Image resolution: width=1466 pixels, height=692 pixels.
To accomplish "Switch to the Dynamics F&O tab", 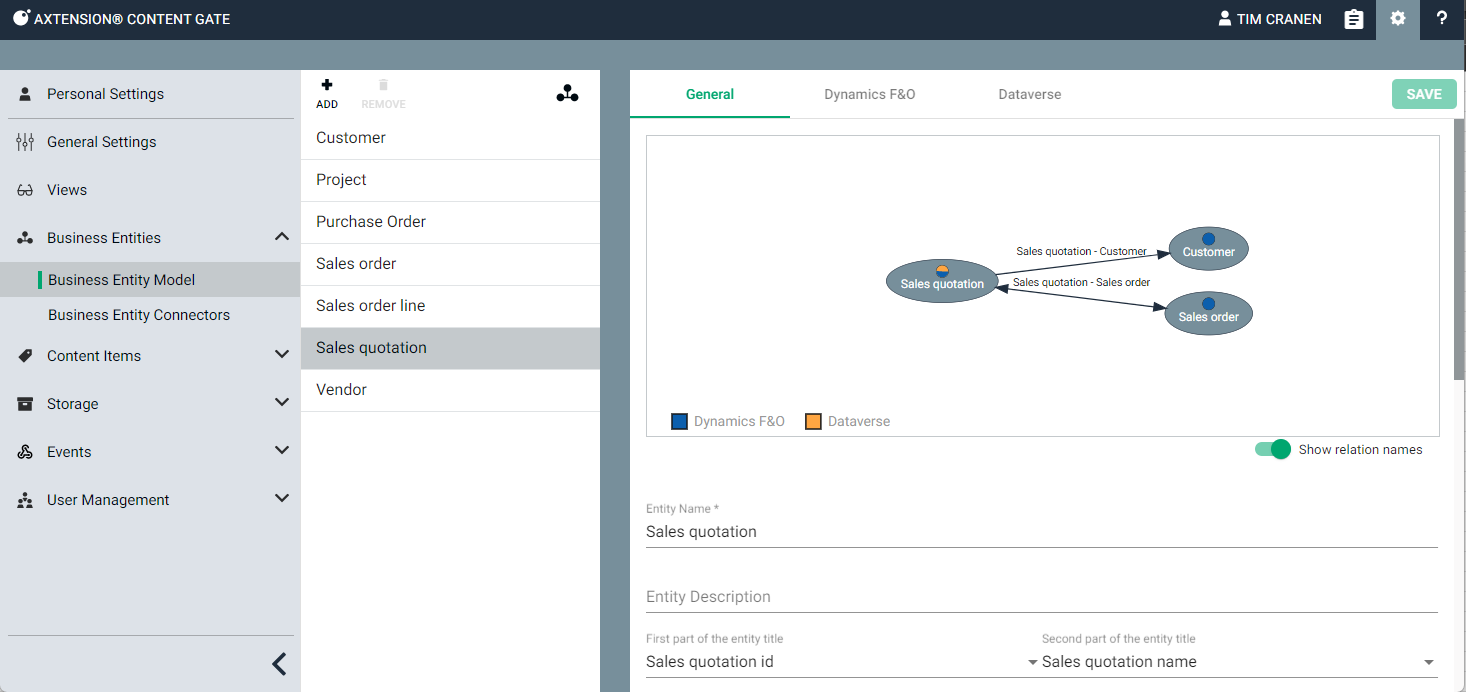I will pos(869,94).
